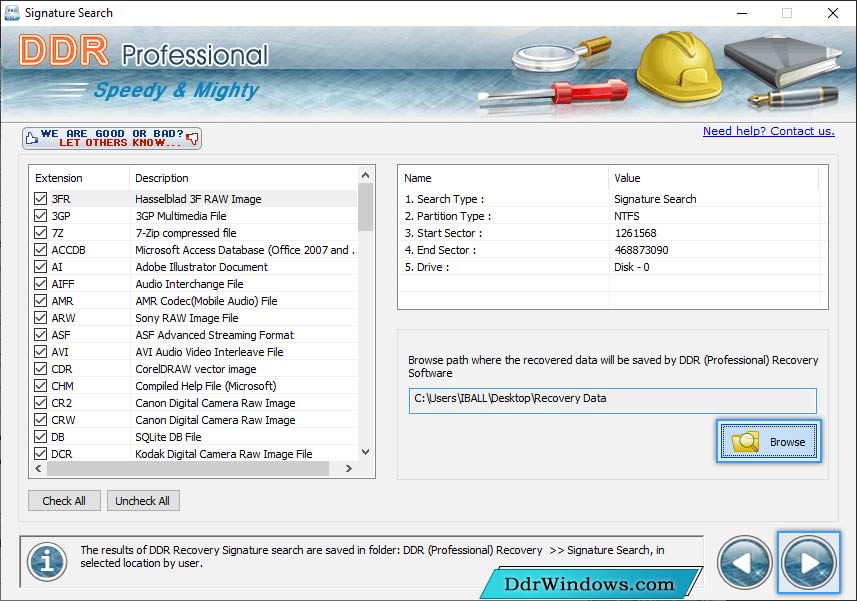
Task: Click the 'NTFS' partition type value
Action: pyautogui.click(x=626, y=216)
